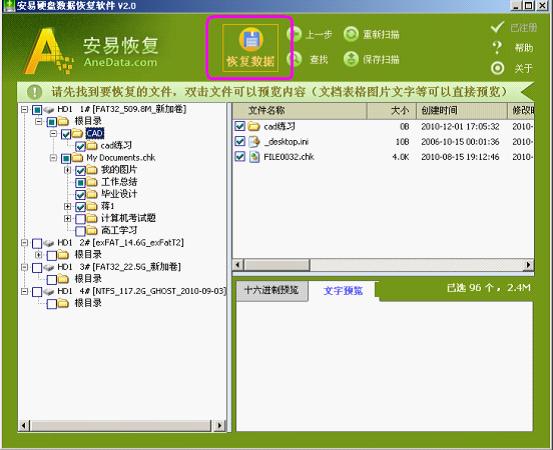Uncheck the 毕业设计 folder checkbox
The width and height of the screenshot is (553, 450).
tap(80, 195)
